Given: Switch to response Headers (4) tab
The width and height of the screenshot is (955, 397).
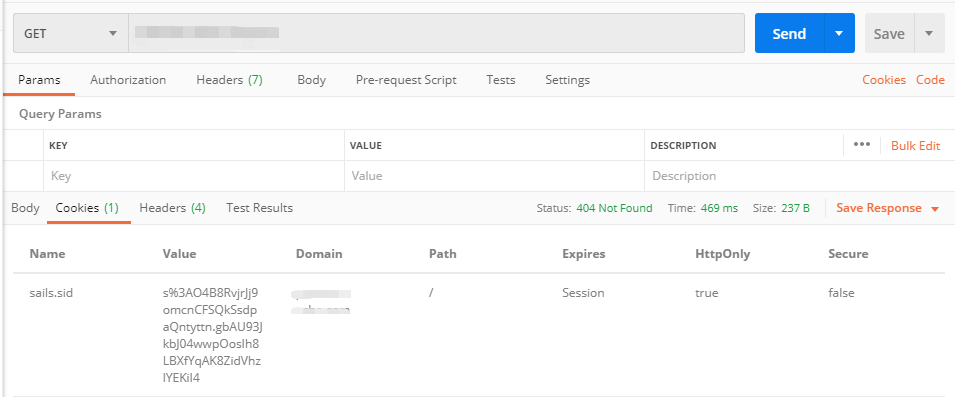Looking at the screenshot, I should 172,208.
